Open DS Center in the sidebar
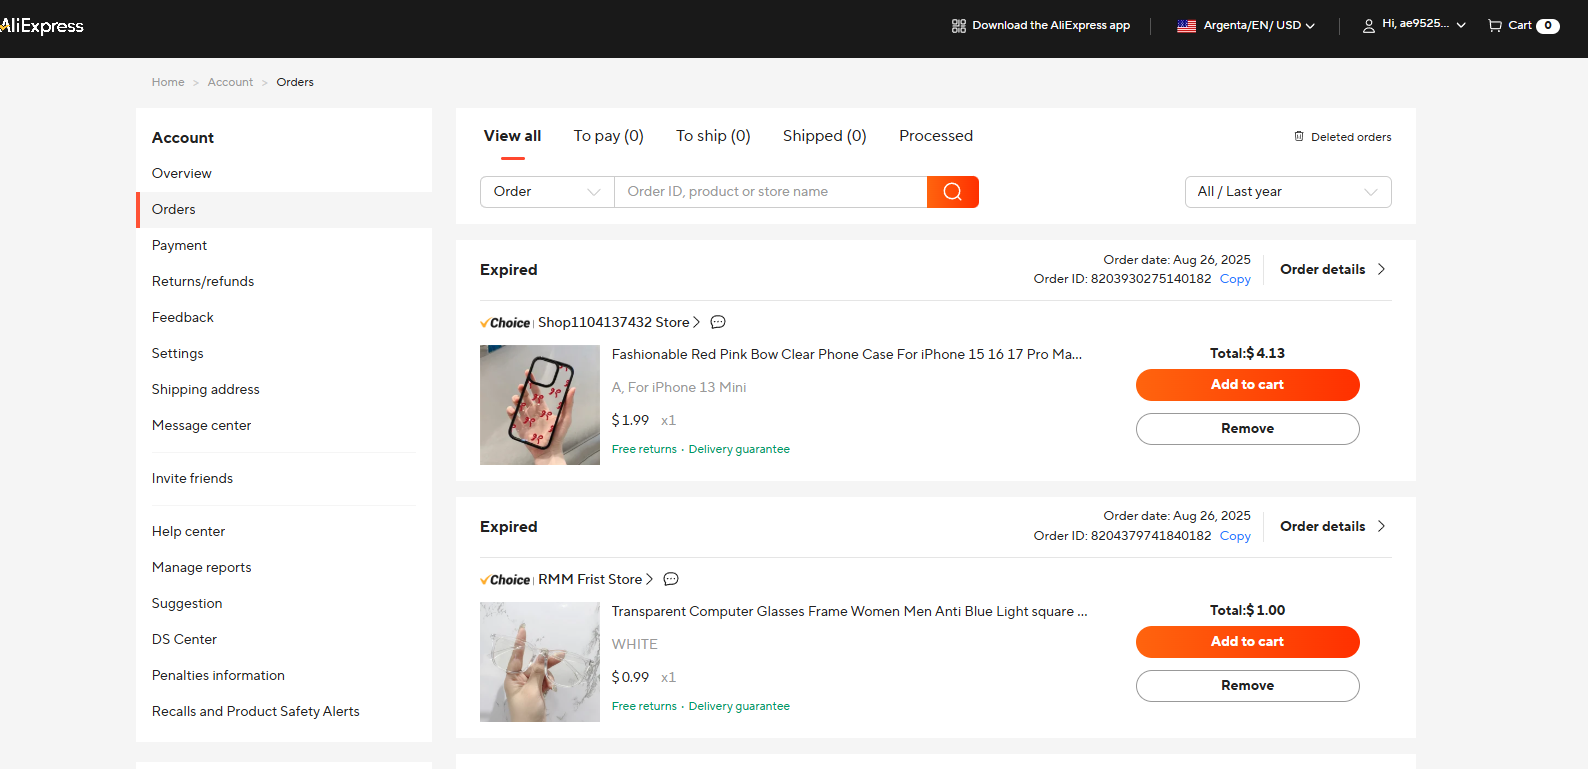 (185, 640)
